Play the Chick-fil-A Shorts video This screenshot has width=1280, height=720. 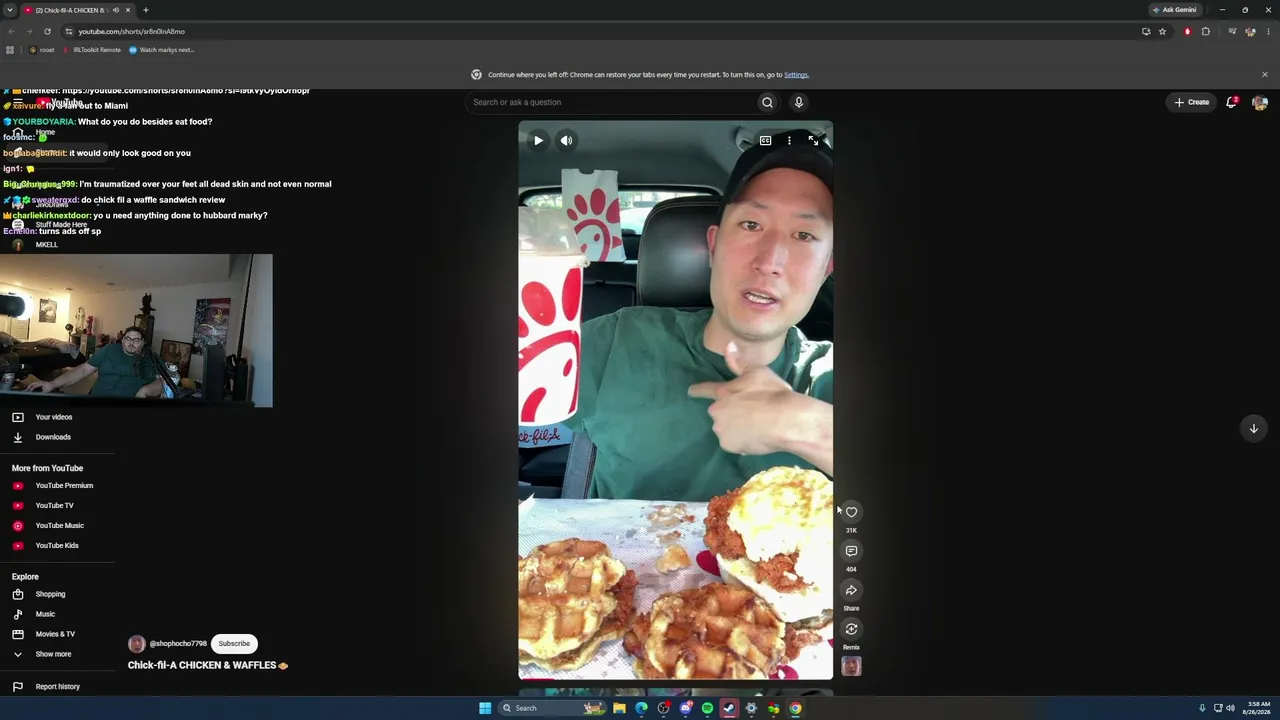[x=538, y=141]
